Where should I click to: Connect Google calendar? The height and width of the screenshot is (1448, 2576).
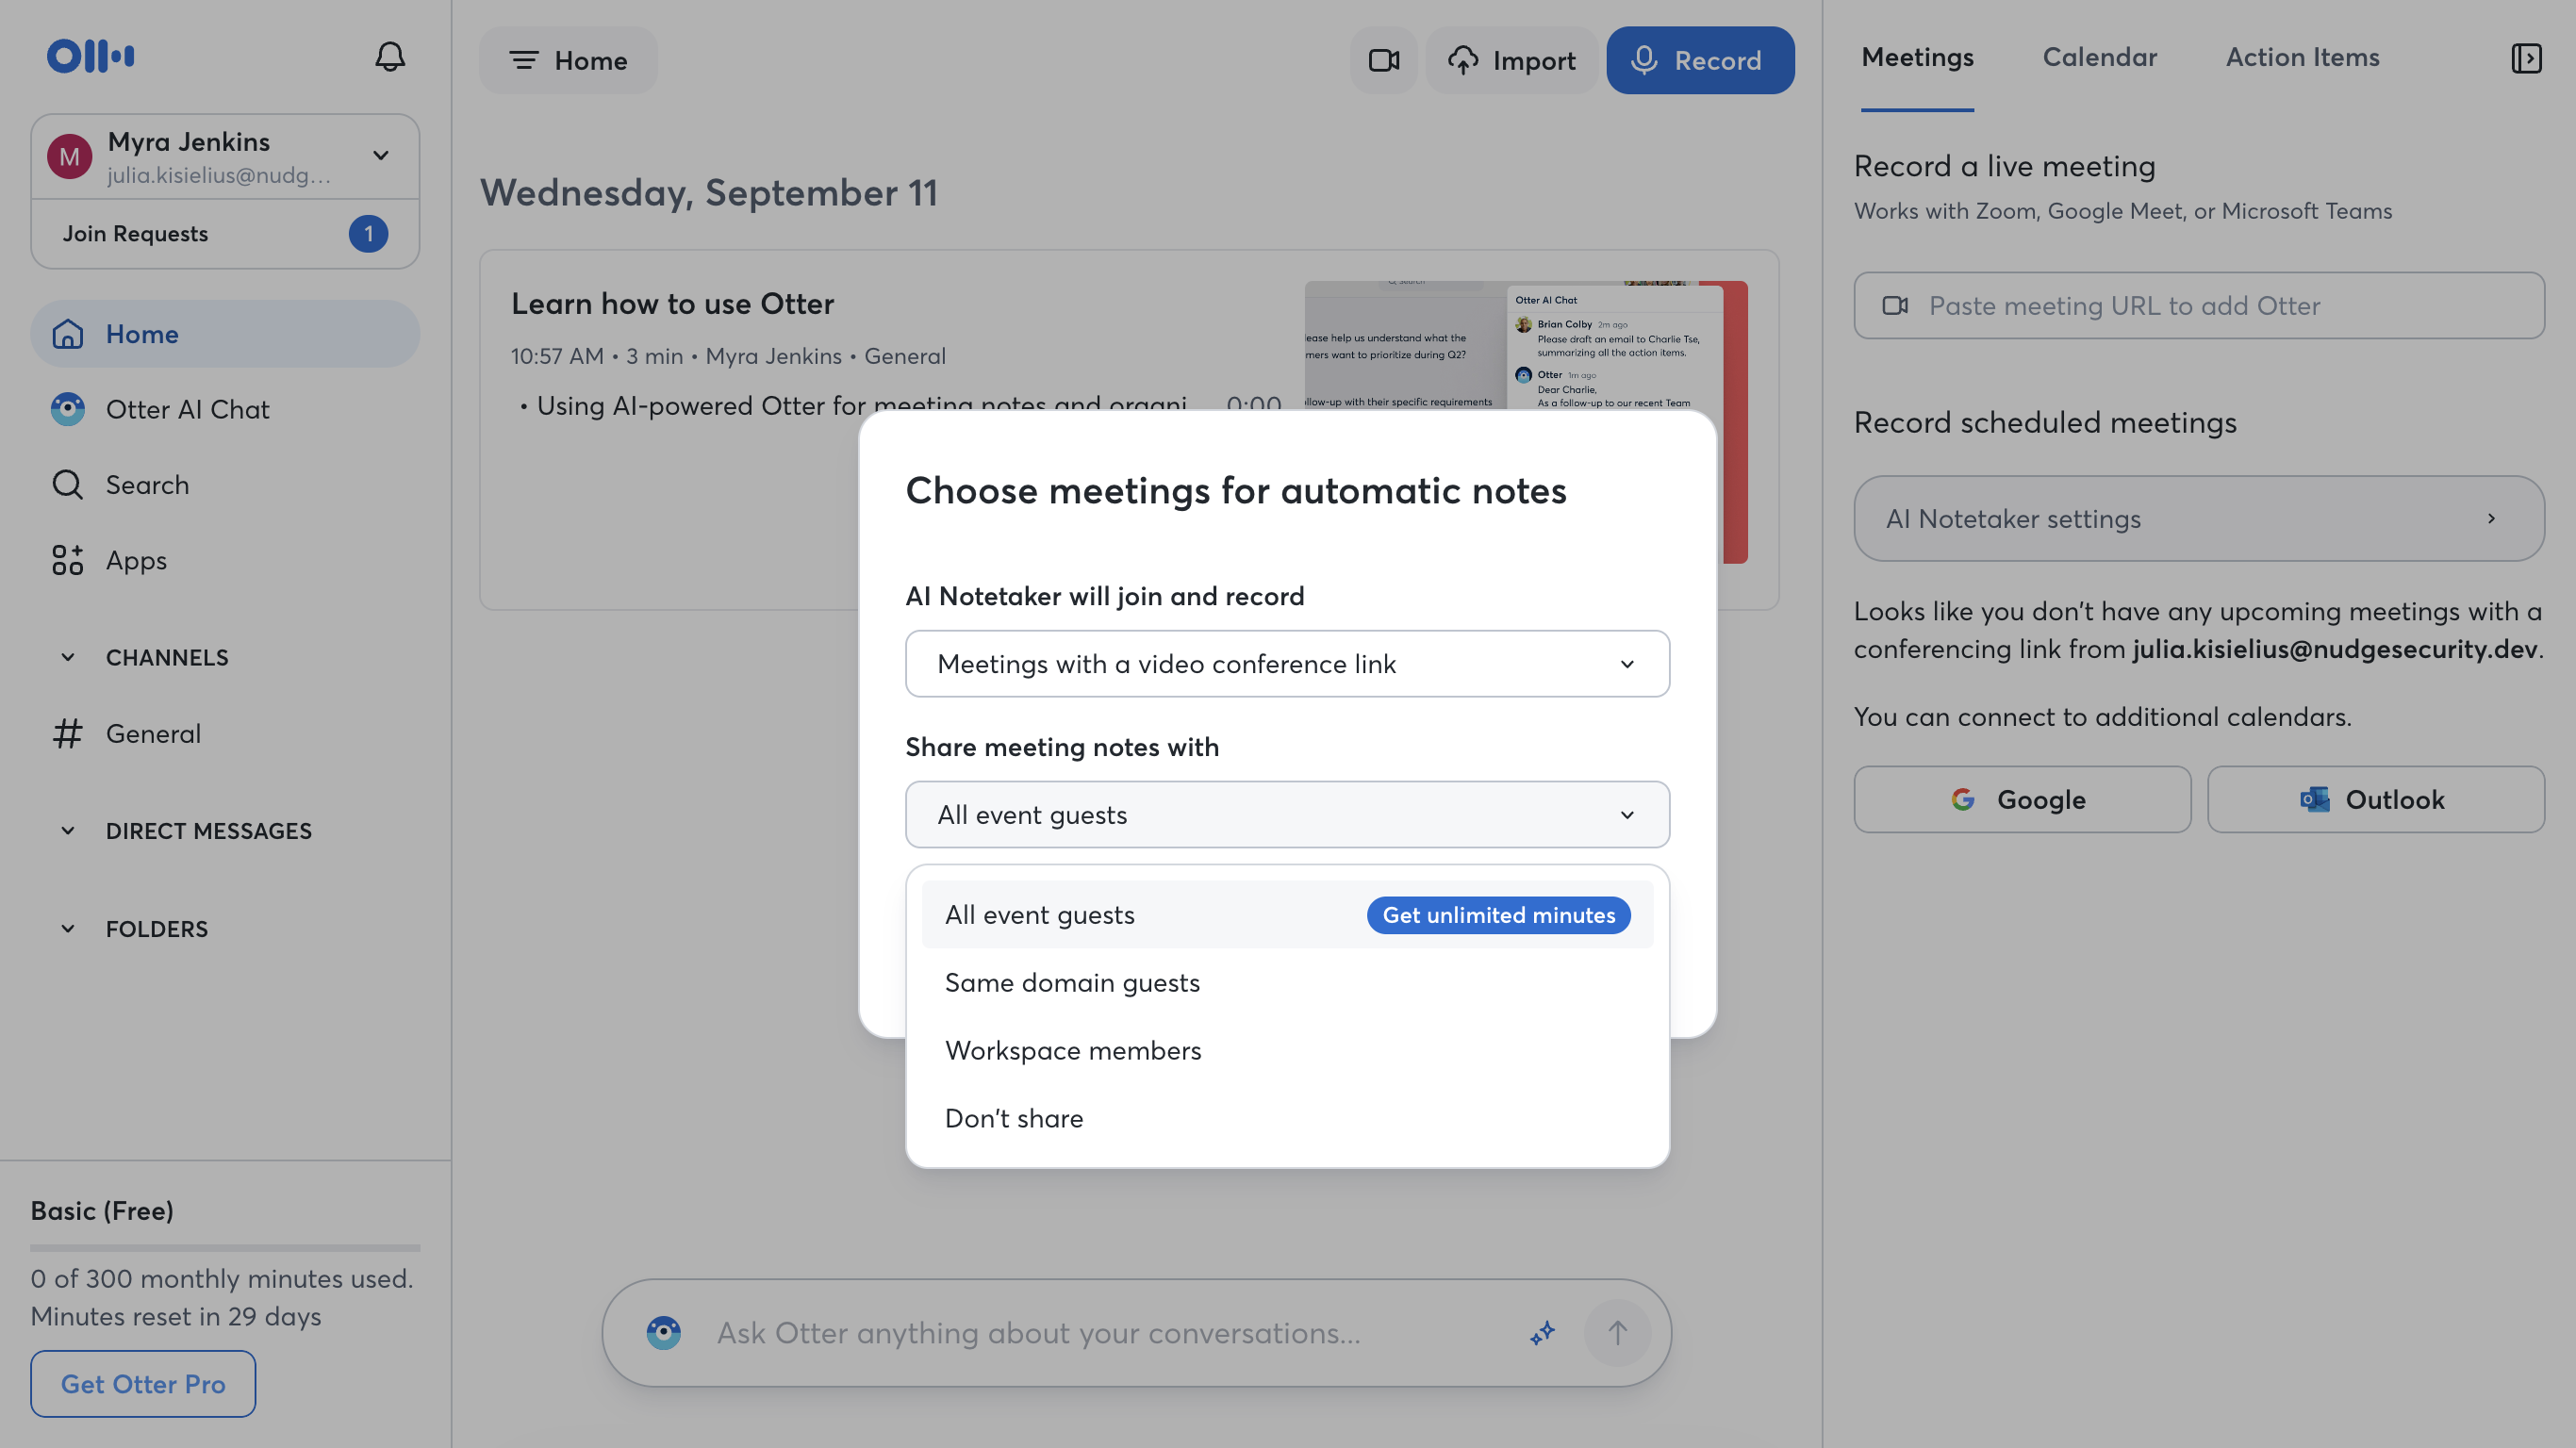2022,799
